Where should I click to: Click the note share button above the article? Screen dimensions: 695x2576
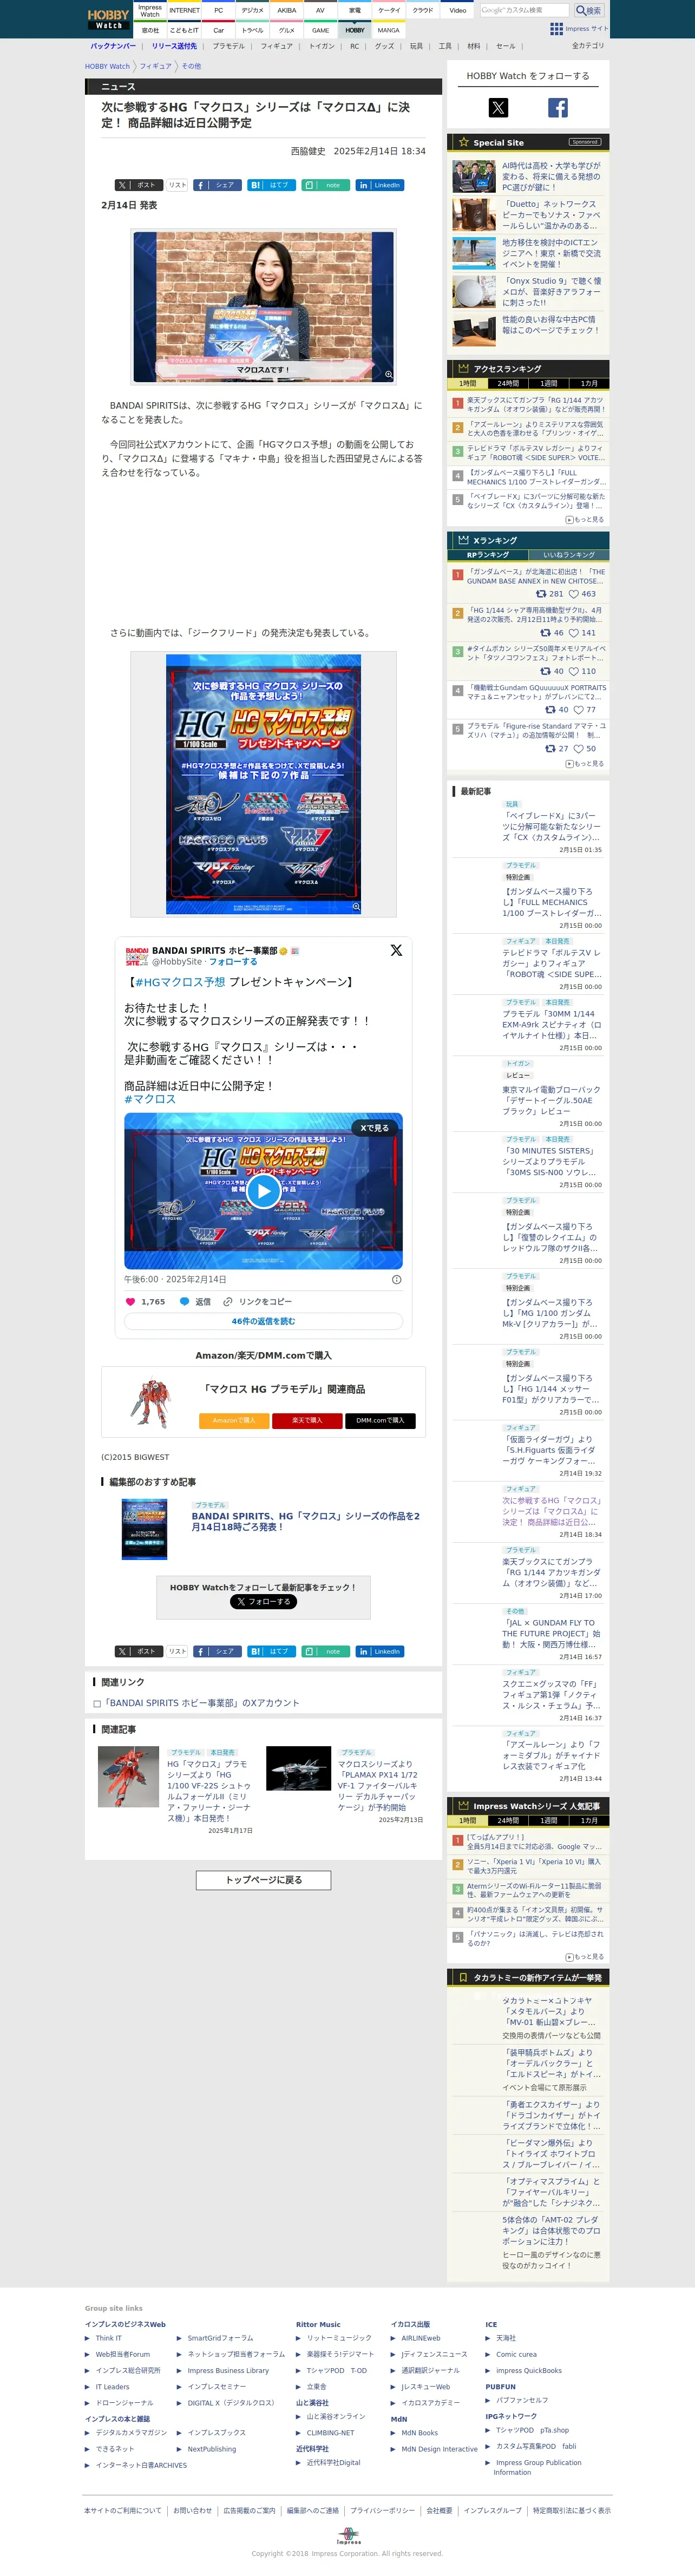tap(325, 185)
